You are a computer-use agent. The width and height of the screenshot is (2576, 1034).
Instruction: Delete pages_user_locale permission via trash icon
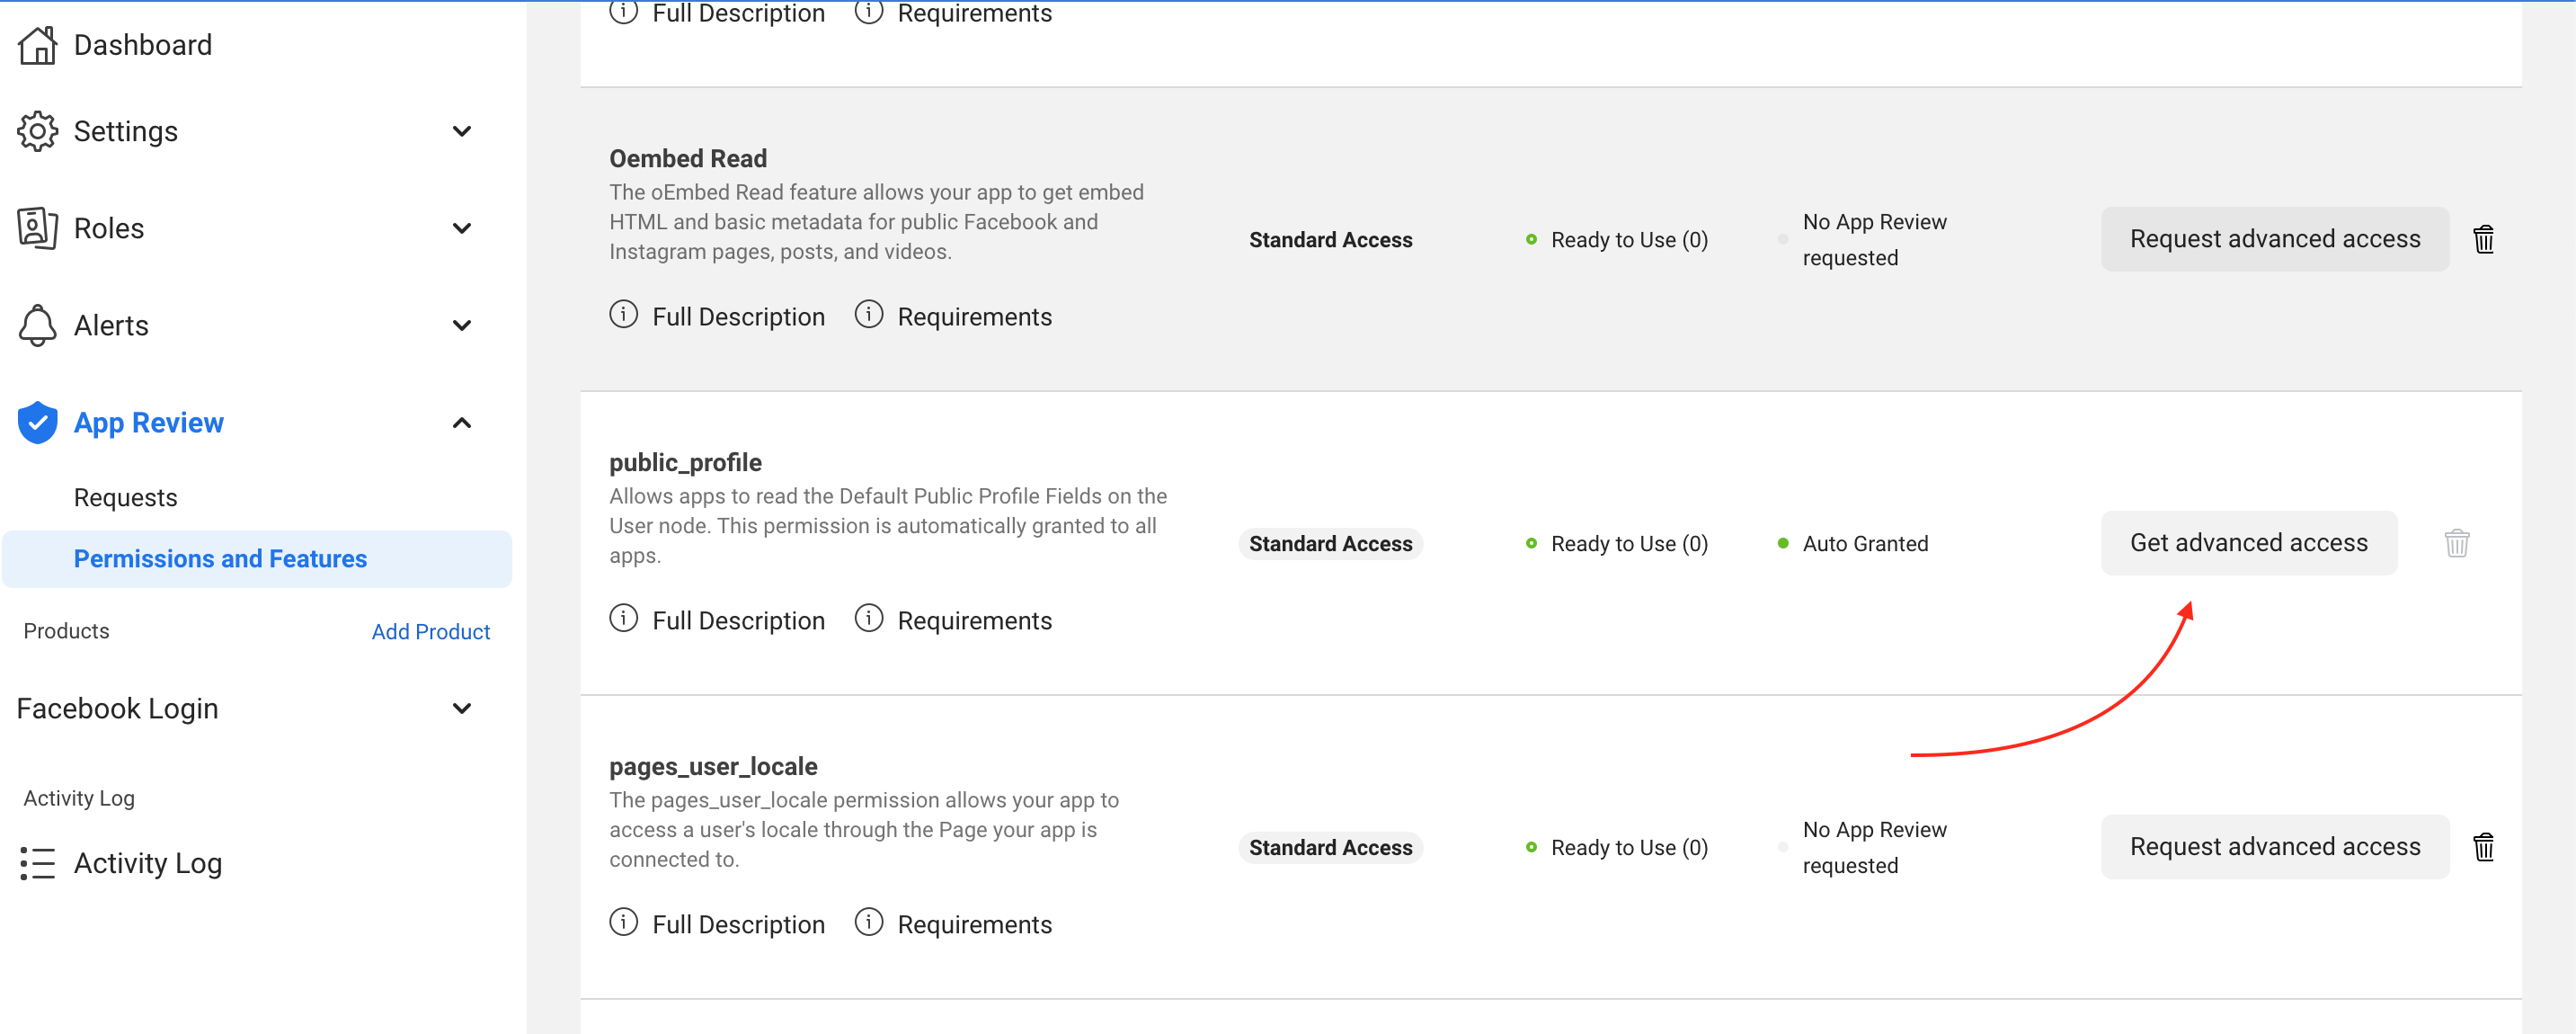tap(2484, 847)
